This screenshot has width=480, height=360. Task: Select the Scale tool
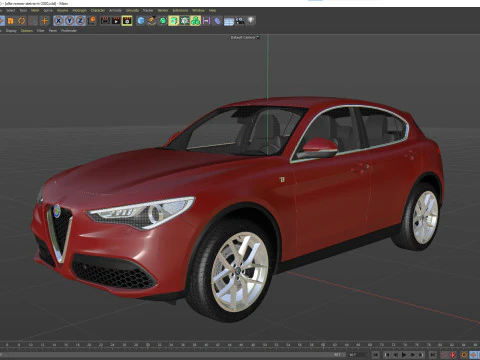point(11,21)
